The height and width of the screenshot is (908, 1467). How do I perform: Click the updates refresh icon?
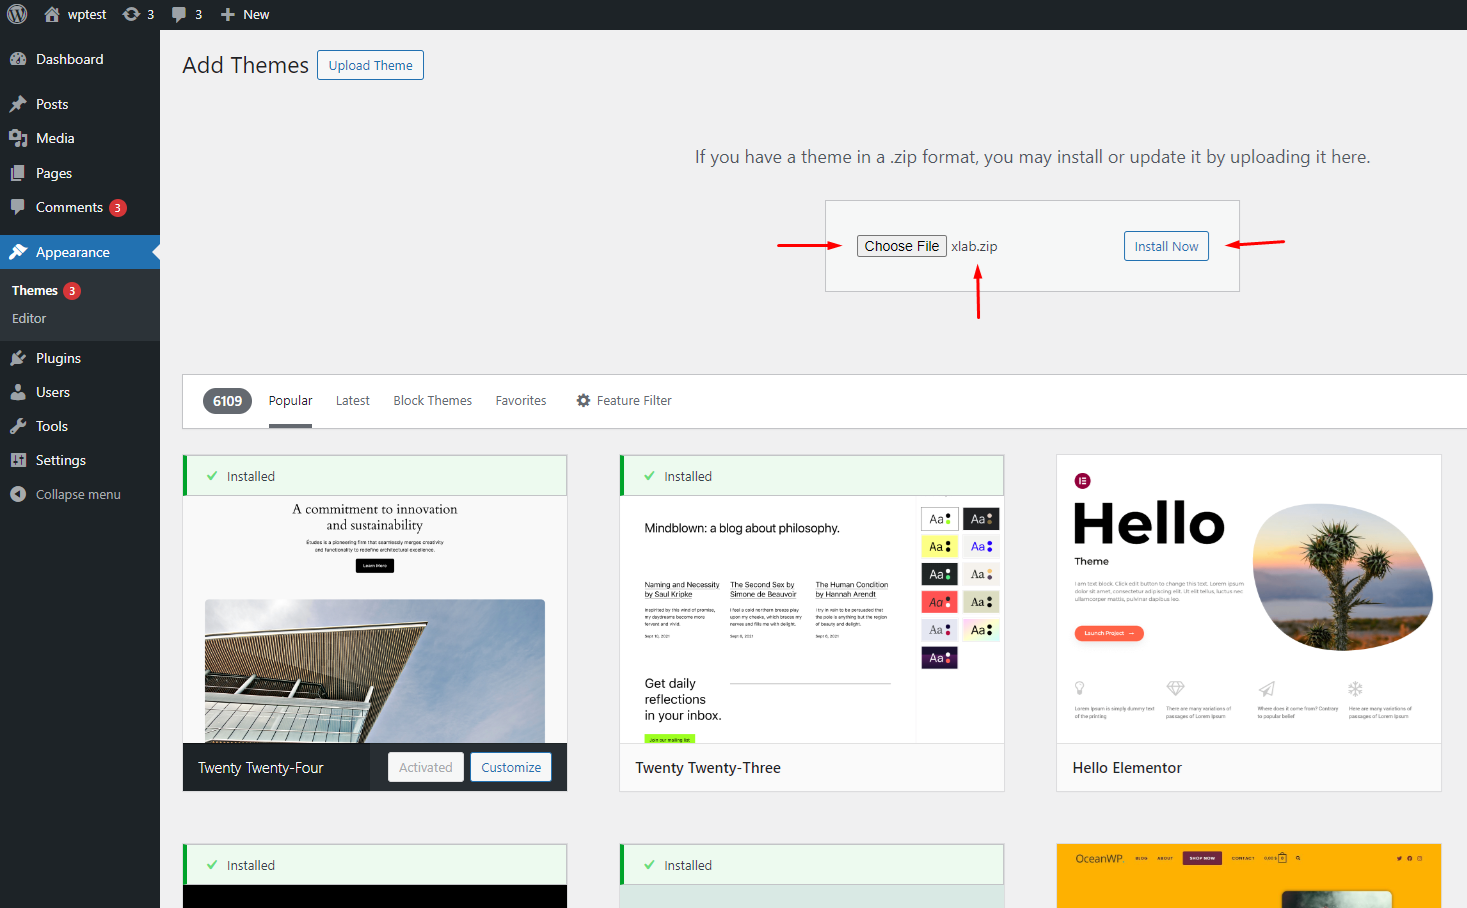131,14
